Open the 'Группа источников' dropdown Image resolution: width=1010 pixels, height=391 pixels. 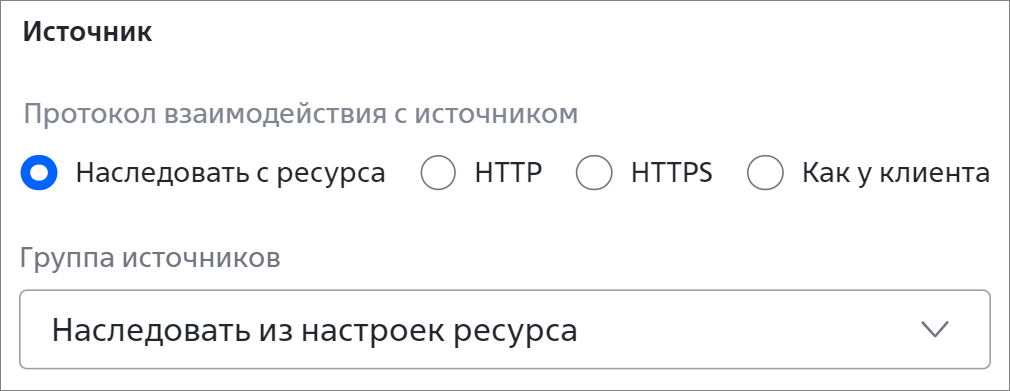pyautogui.click(x=504, y=329)
